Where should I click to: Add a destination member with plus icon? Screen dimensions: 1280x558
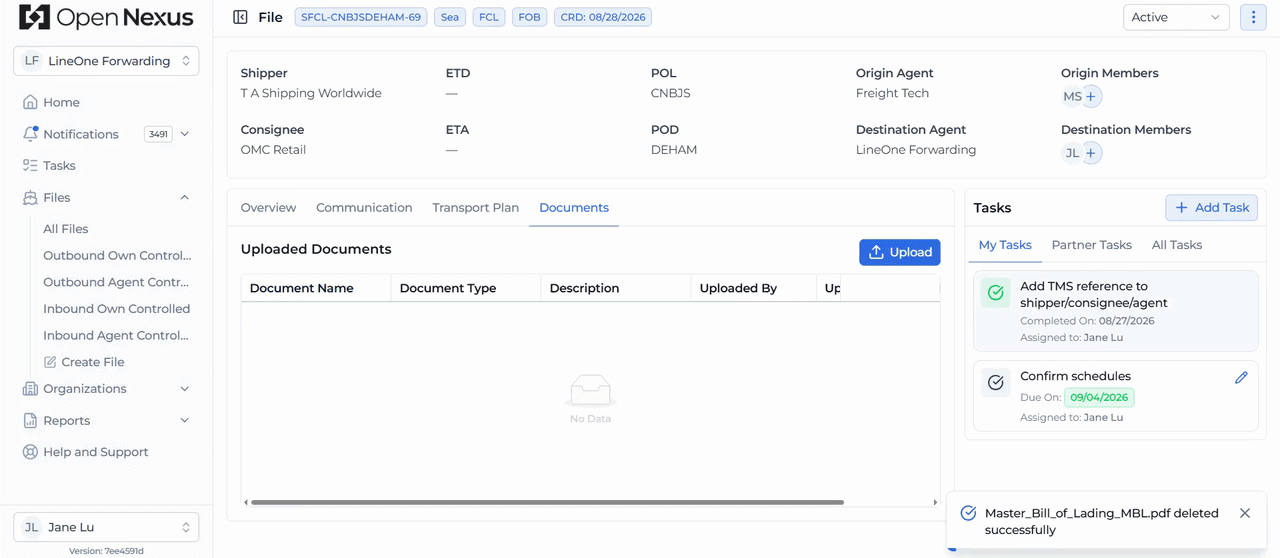pos(1091,153)
